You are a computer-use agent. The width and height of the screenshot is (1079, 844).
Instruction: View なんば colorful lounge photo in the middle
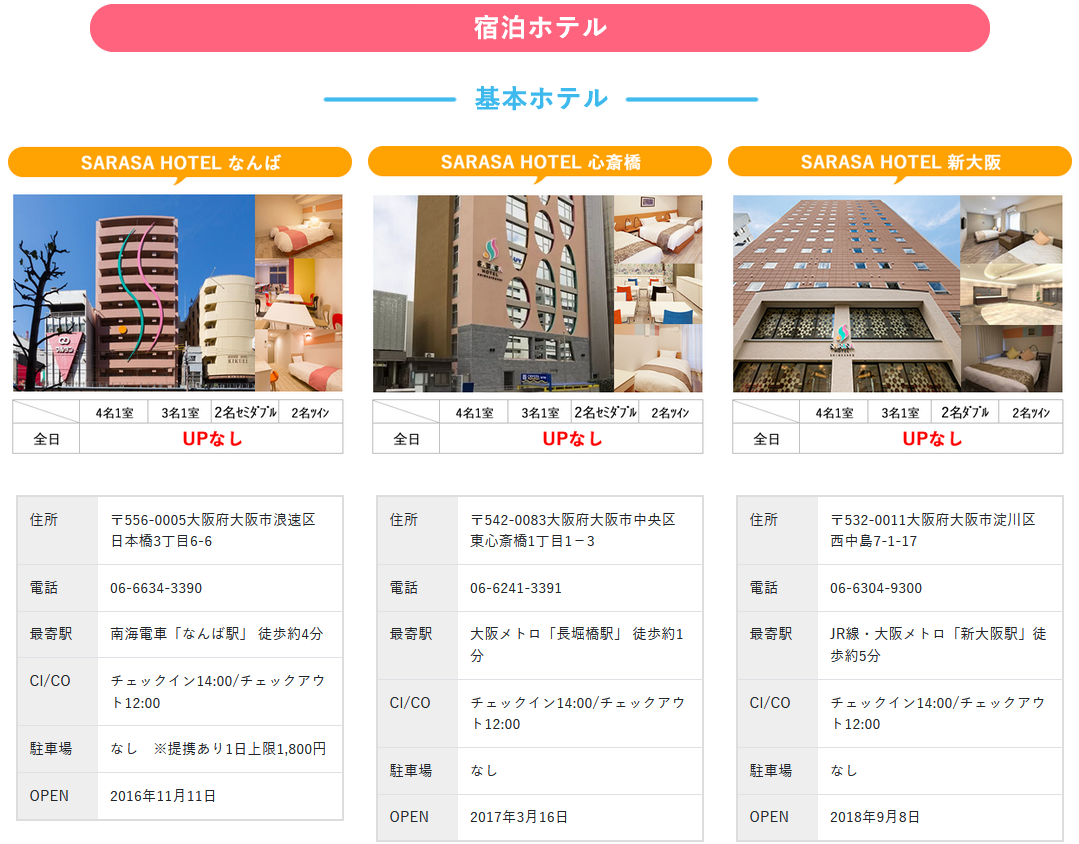tap(299, 293)
